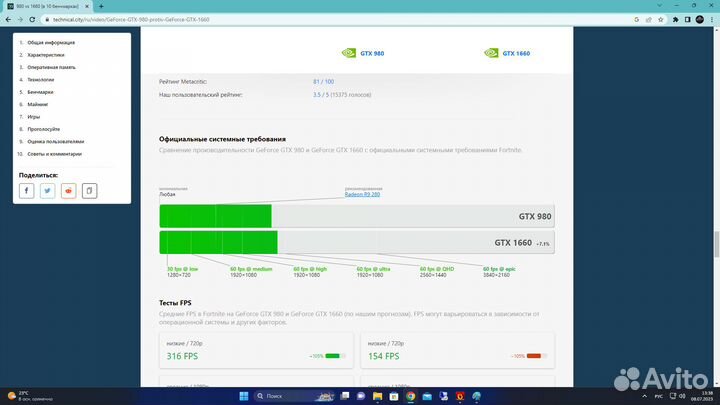Open File Explorer from taskbar
Viewport: 720px width, 405px height.
point(377,396)
